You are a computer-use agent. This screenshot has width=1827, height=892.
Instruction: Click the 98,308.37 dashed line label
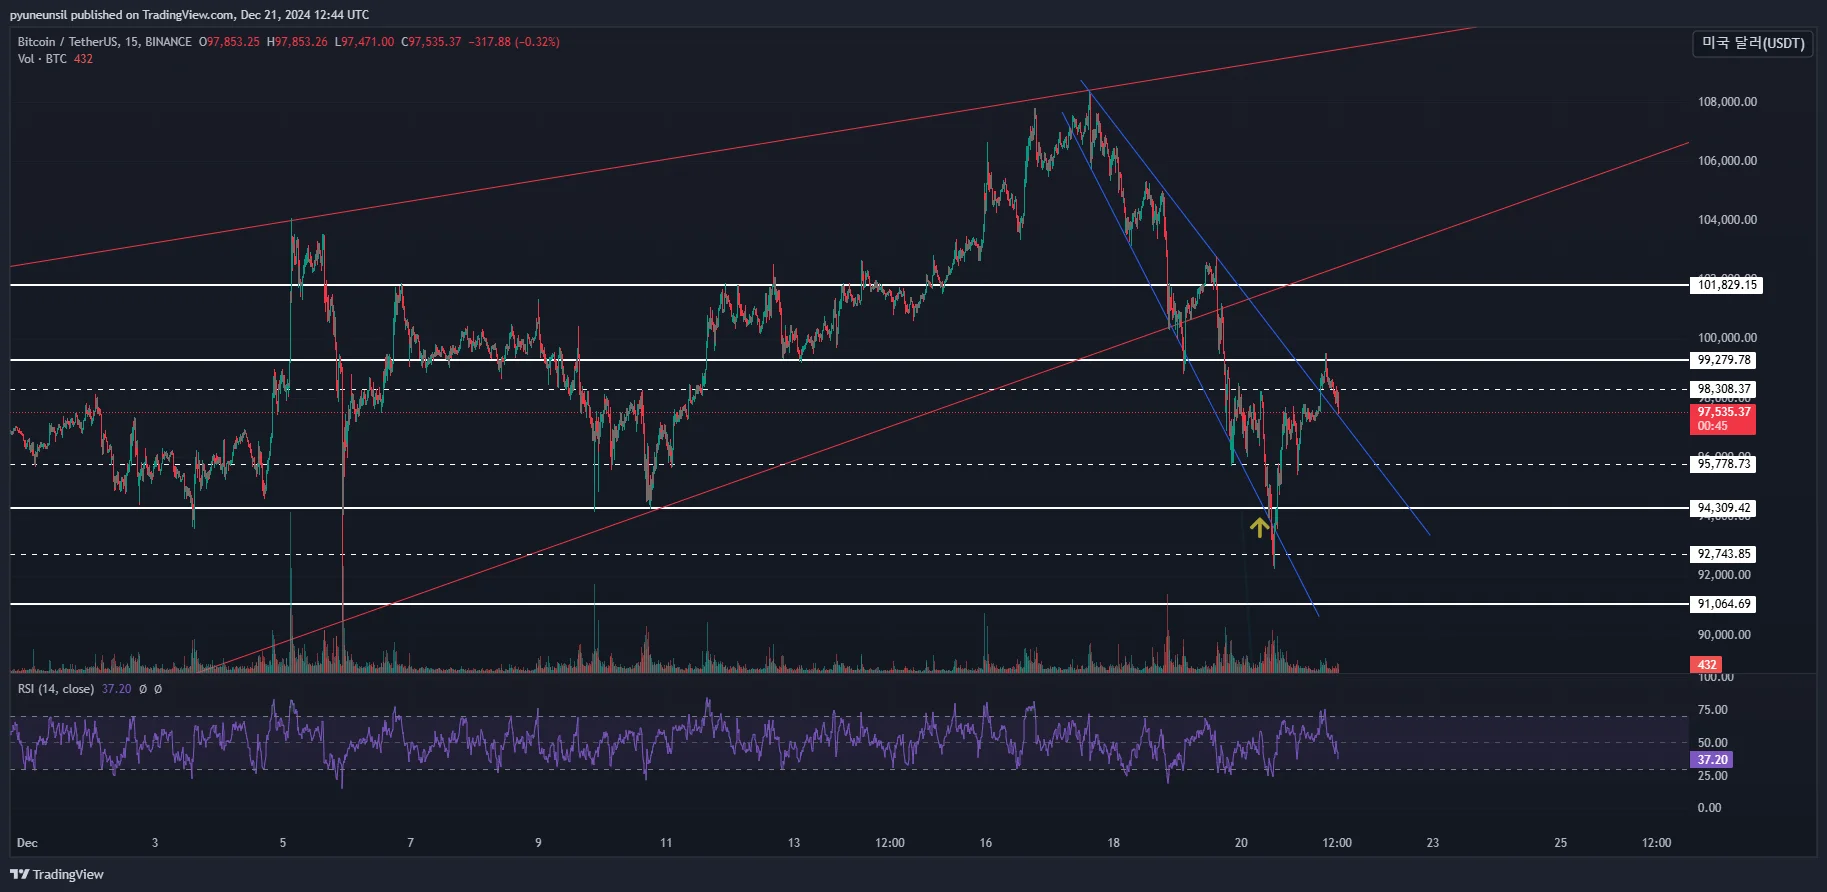click(x=1724, y=389)
